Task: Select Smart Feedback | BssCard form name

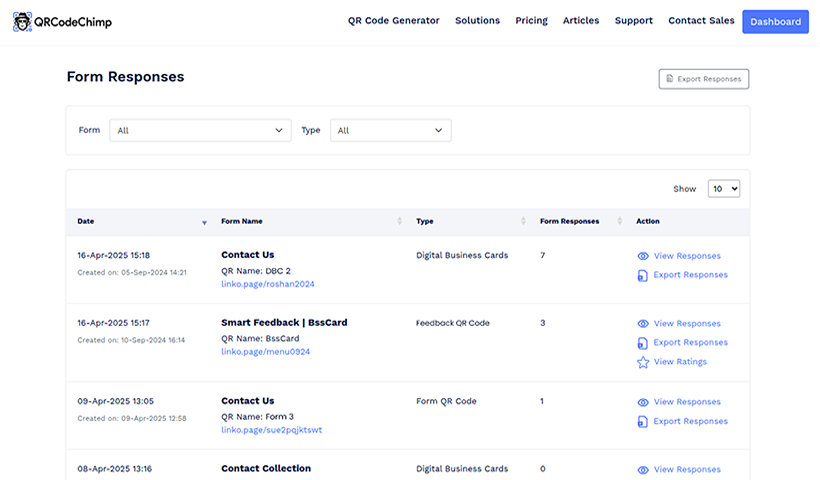Action: pos(284,322)
